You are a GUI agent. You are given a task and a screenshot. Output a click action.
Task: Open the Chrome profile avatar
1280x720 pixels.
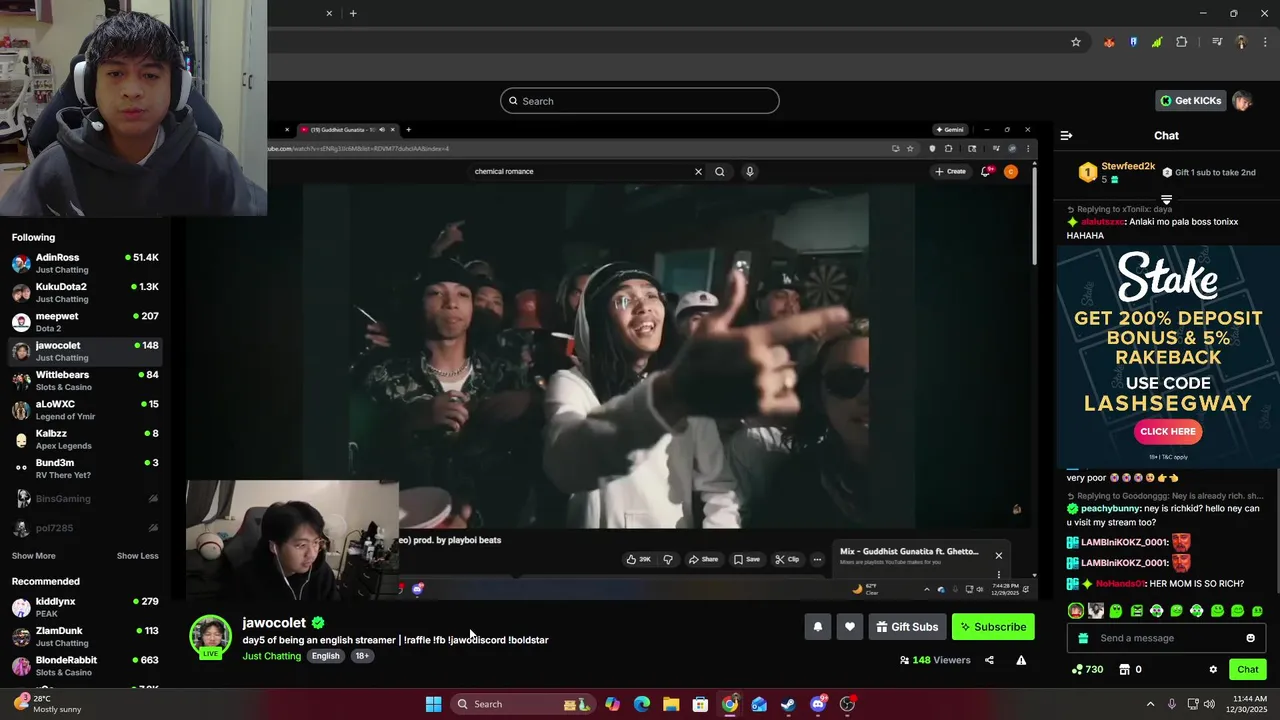(x=1241, y=42)
